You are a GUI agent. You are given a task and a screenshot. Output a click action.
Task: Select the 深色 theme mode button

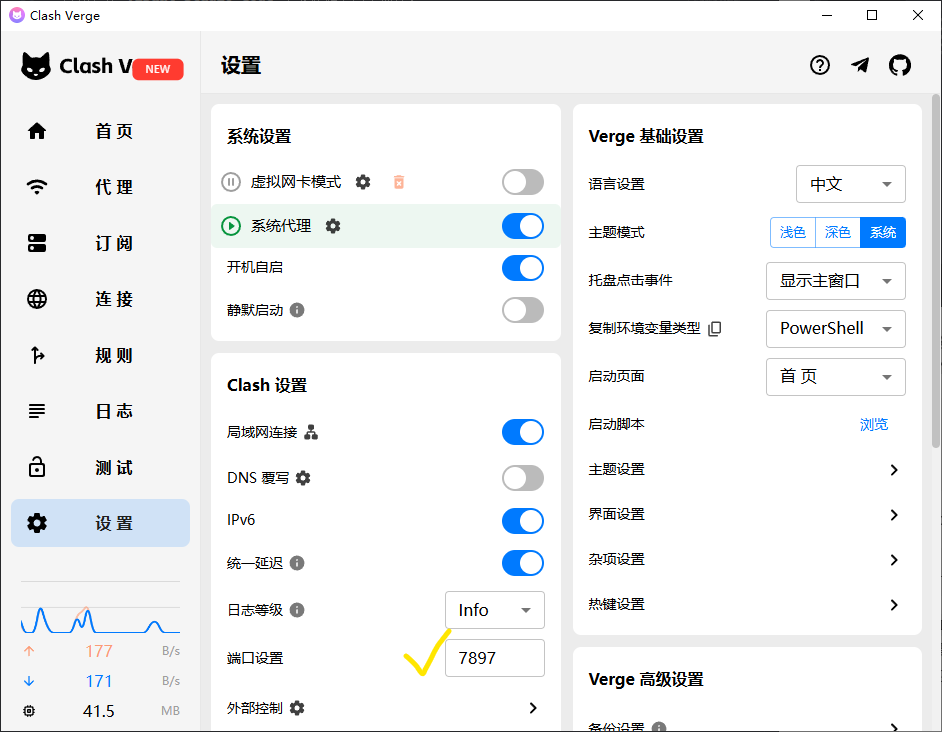coord(837,232)
